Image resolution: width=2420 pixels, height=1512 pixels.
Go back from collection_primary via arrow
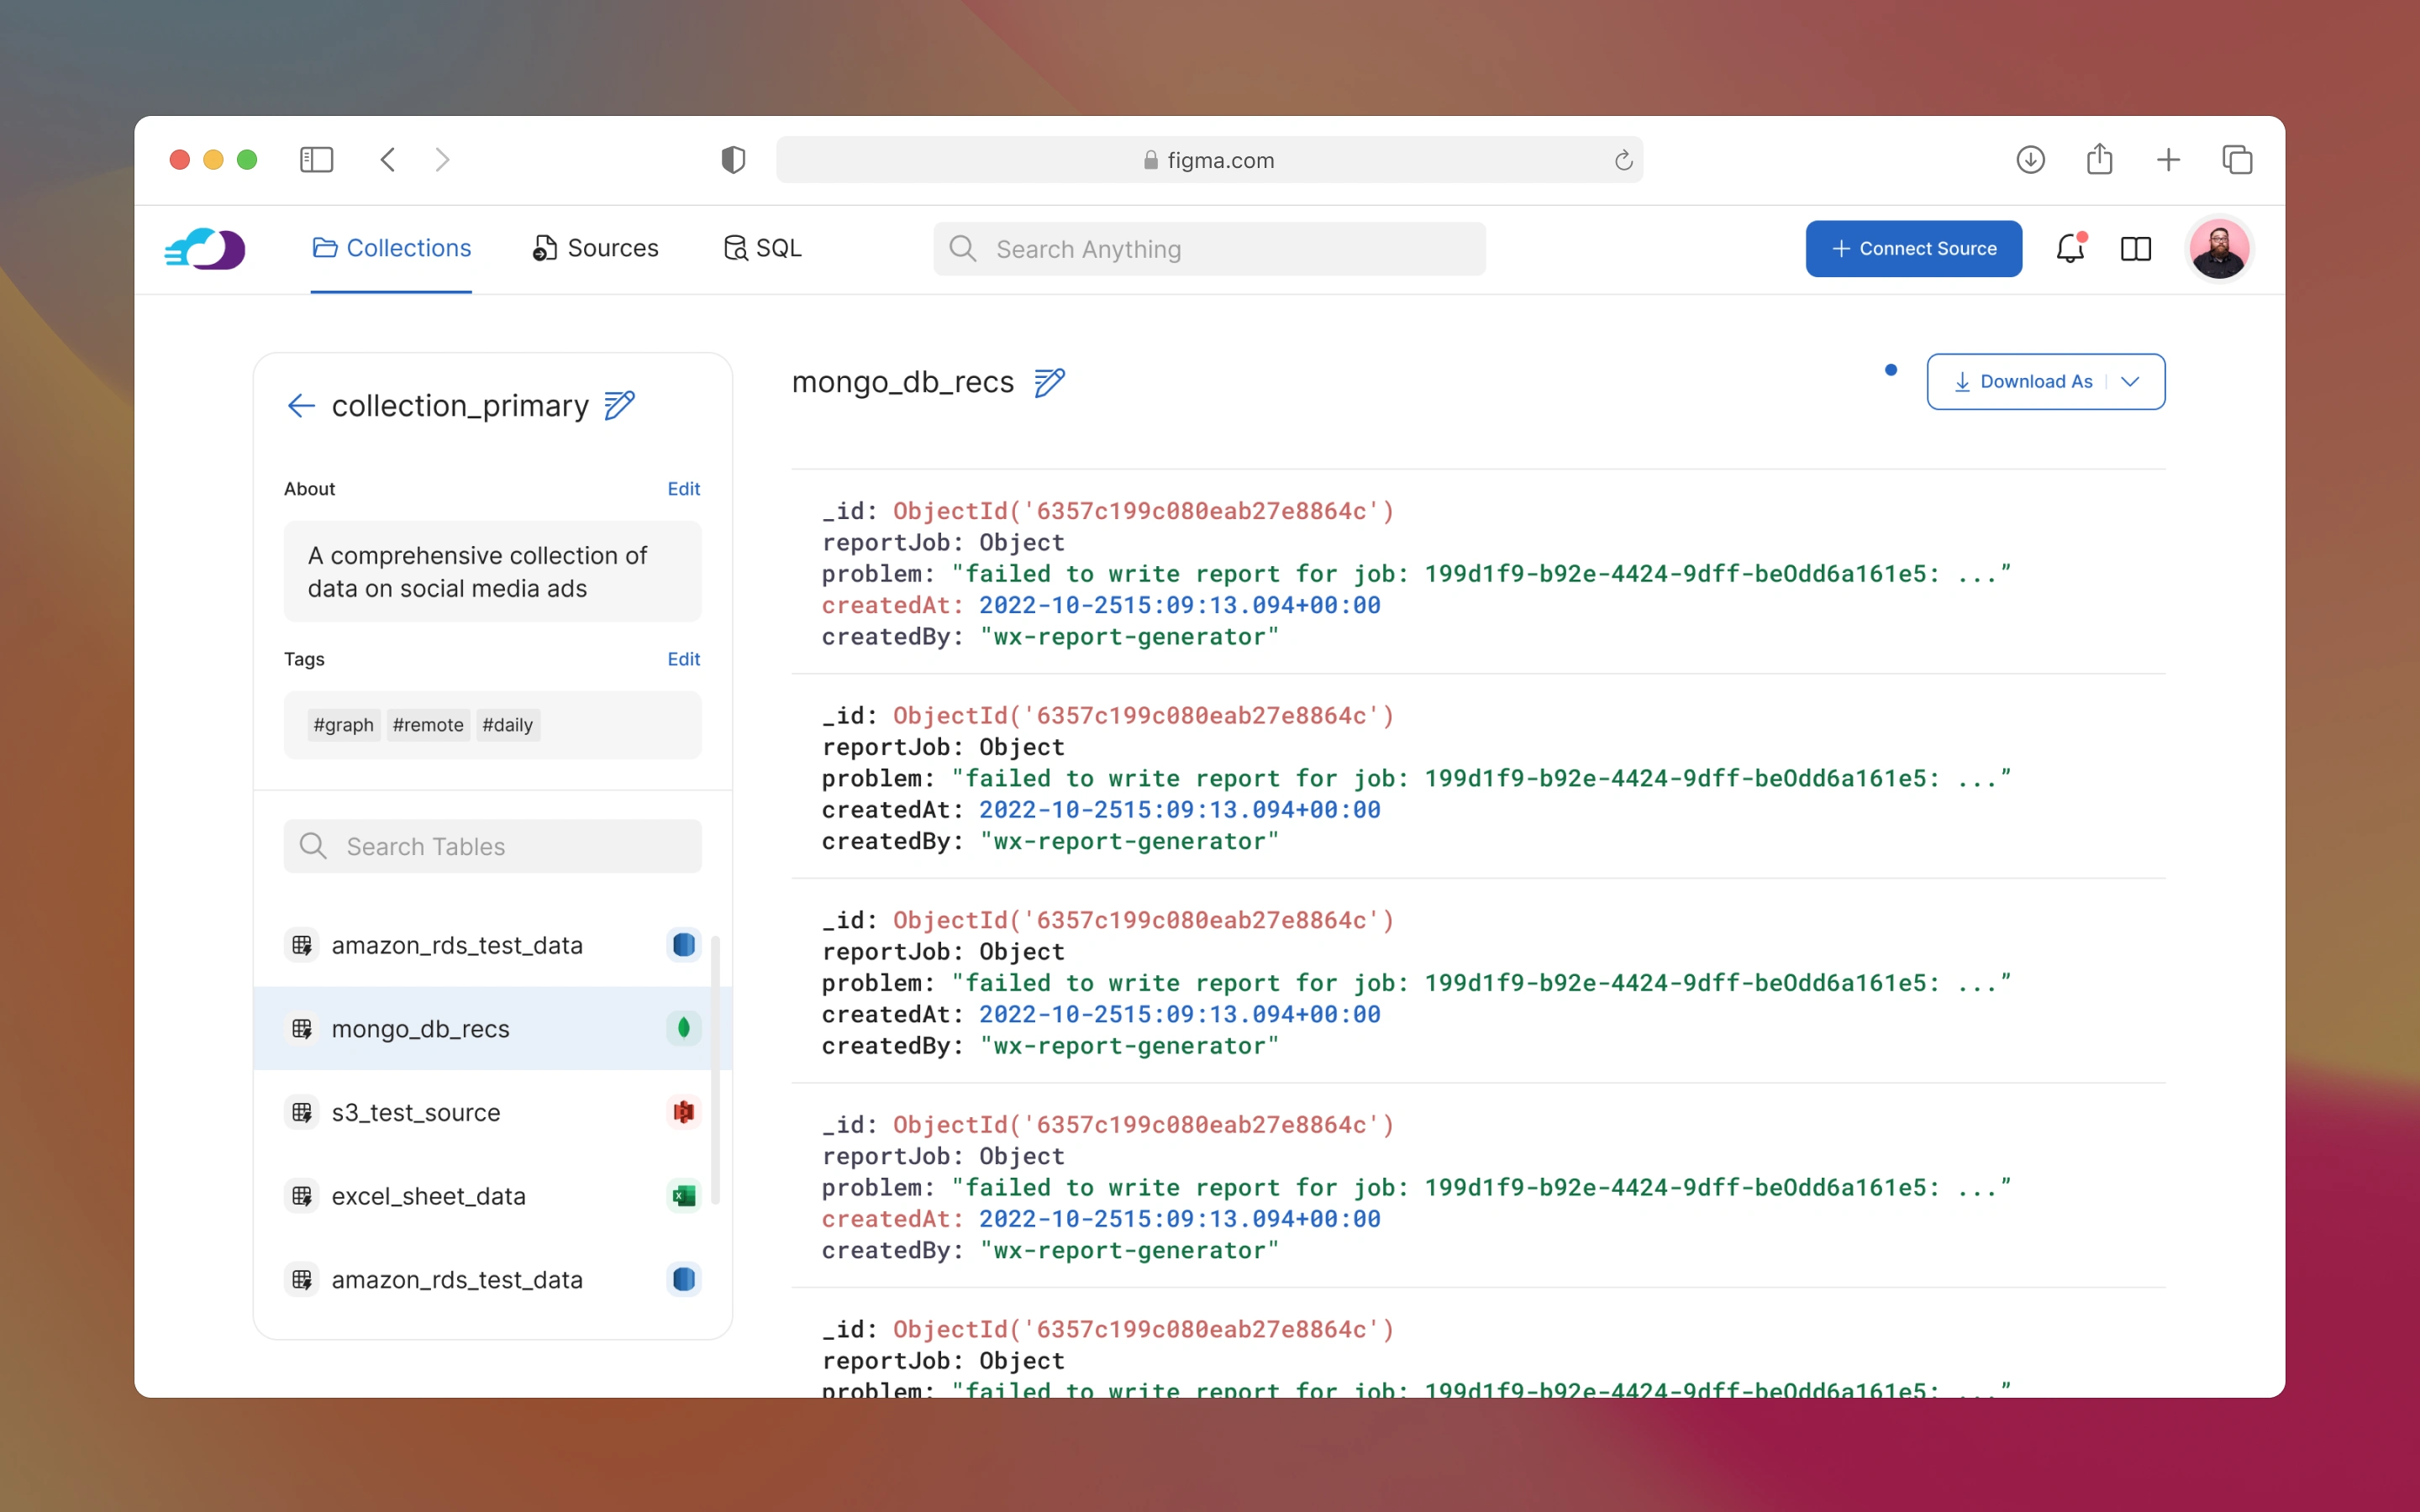[301, 405]
